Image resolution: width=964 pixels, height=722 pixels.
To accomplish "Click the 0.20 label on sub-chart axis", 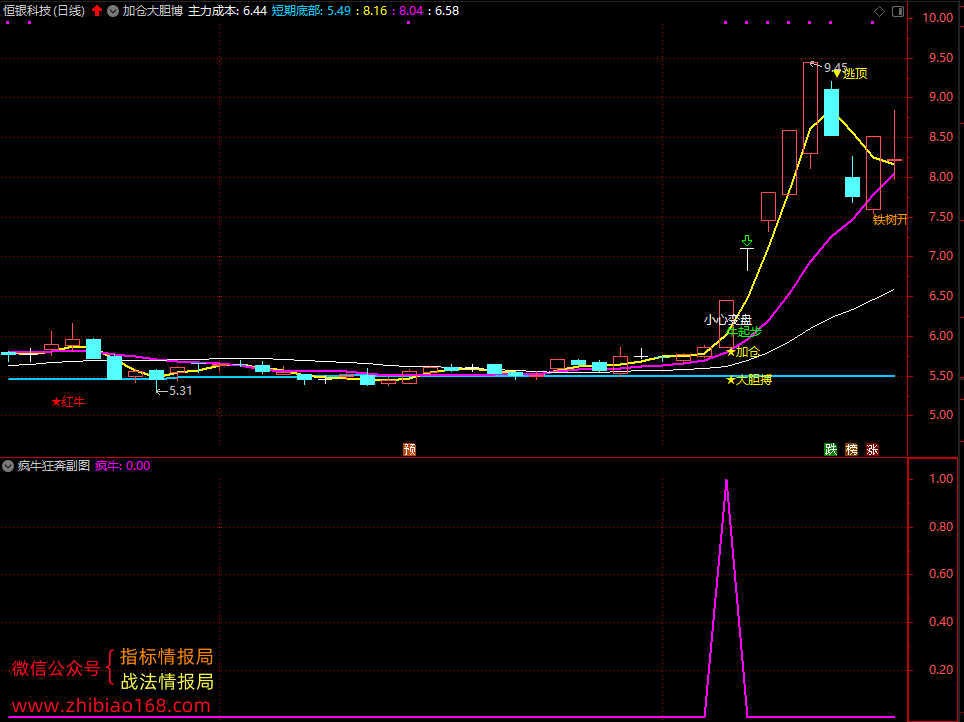I will 941,669.
